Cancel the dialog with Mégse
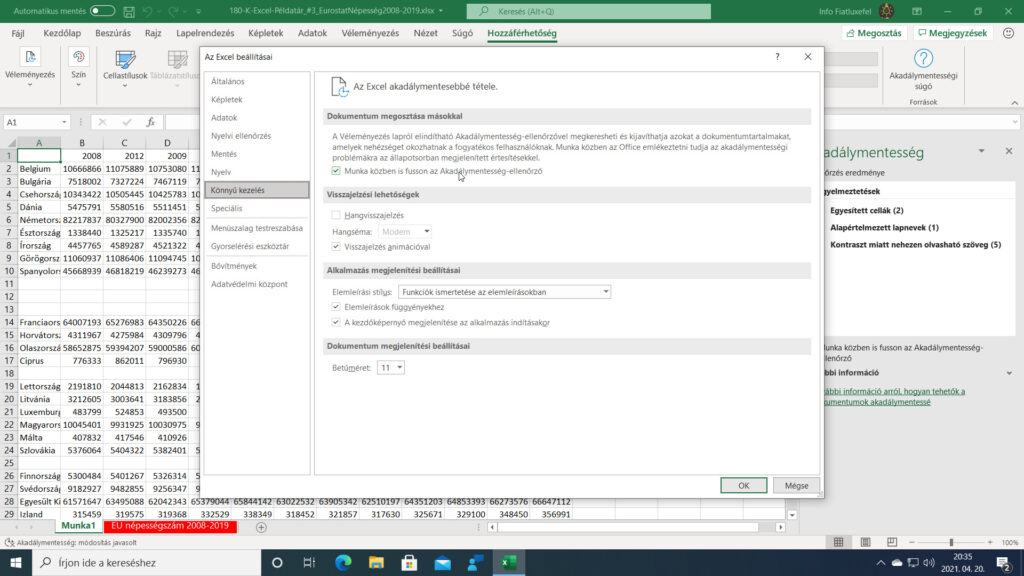The image size is (1024, 576). (x=796, y=485)
